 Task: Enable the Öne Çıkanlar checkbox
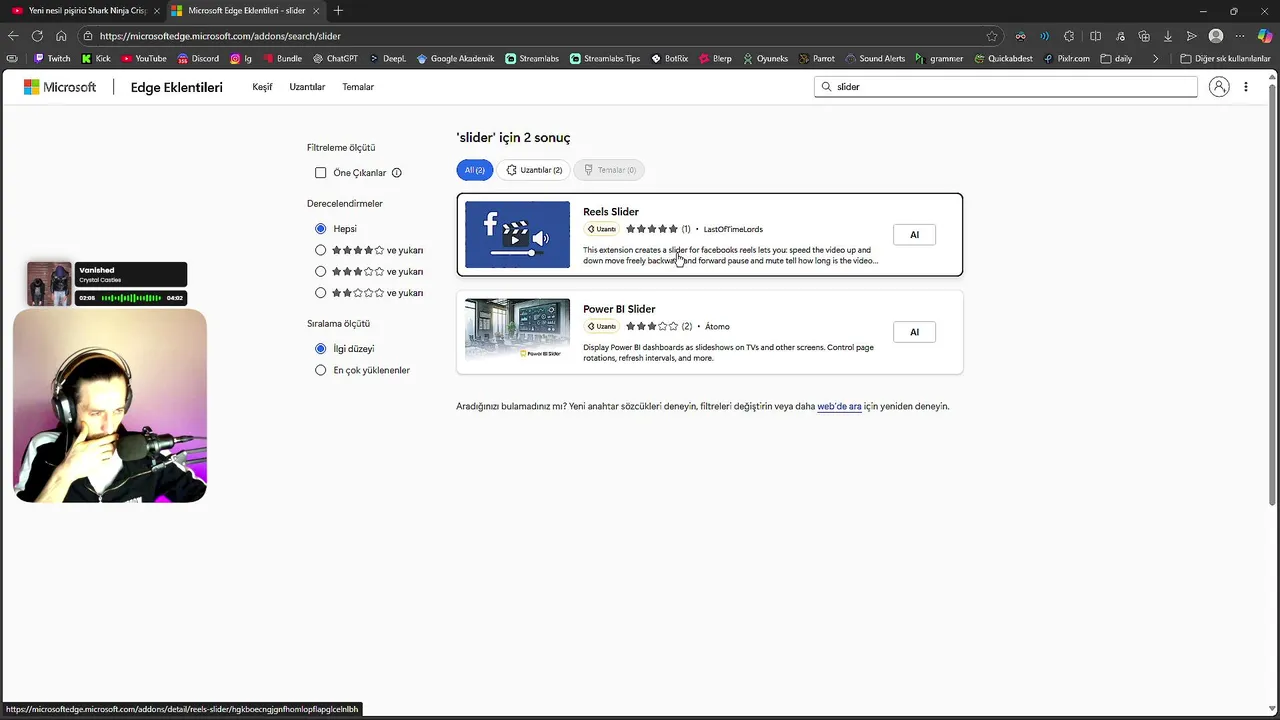tap(321, 173)
